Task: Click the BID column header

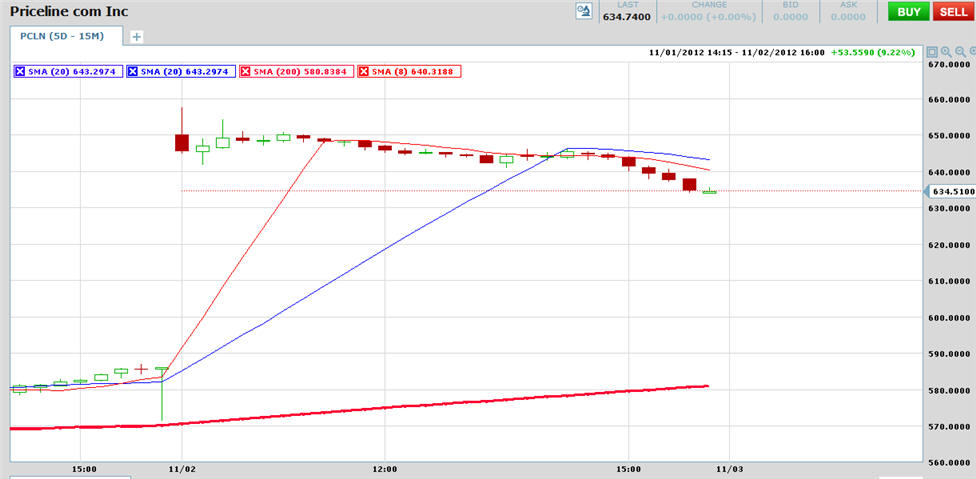Action: pos(791,5)
